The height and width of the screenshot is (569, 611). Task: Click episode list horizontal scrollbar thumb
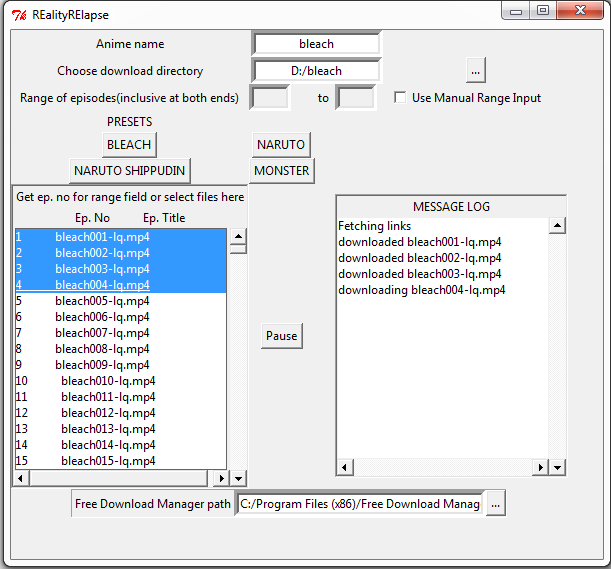pyautogui.click(x=118, y=478)
